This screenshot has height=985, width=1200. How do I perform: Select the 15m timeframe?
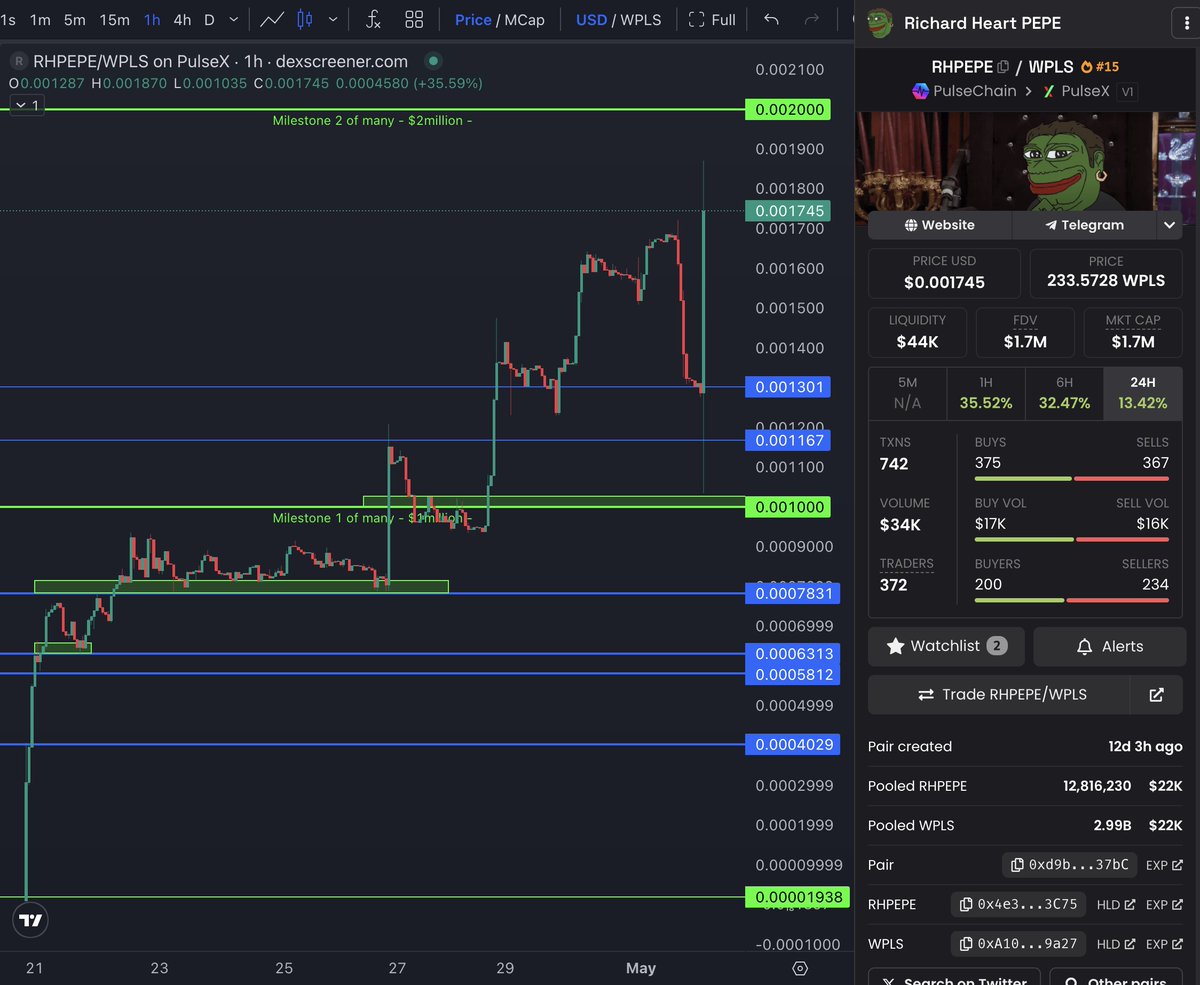coord(115,19)
